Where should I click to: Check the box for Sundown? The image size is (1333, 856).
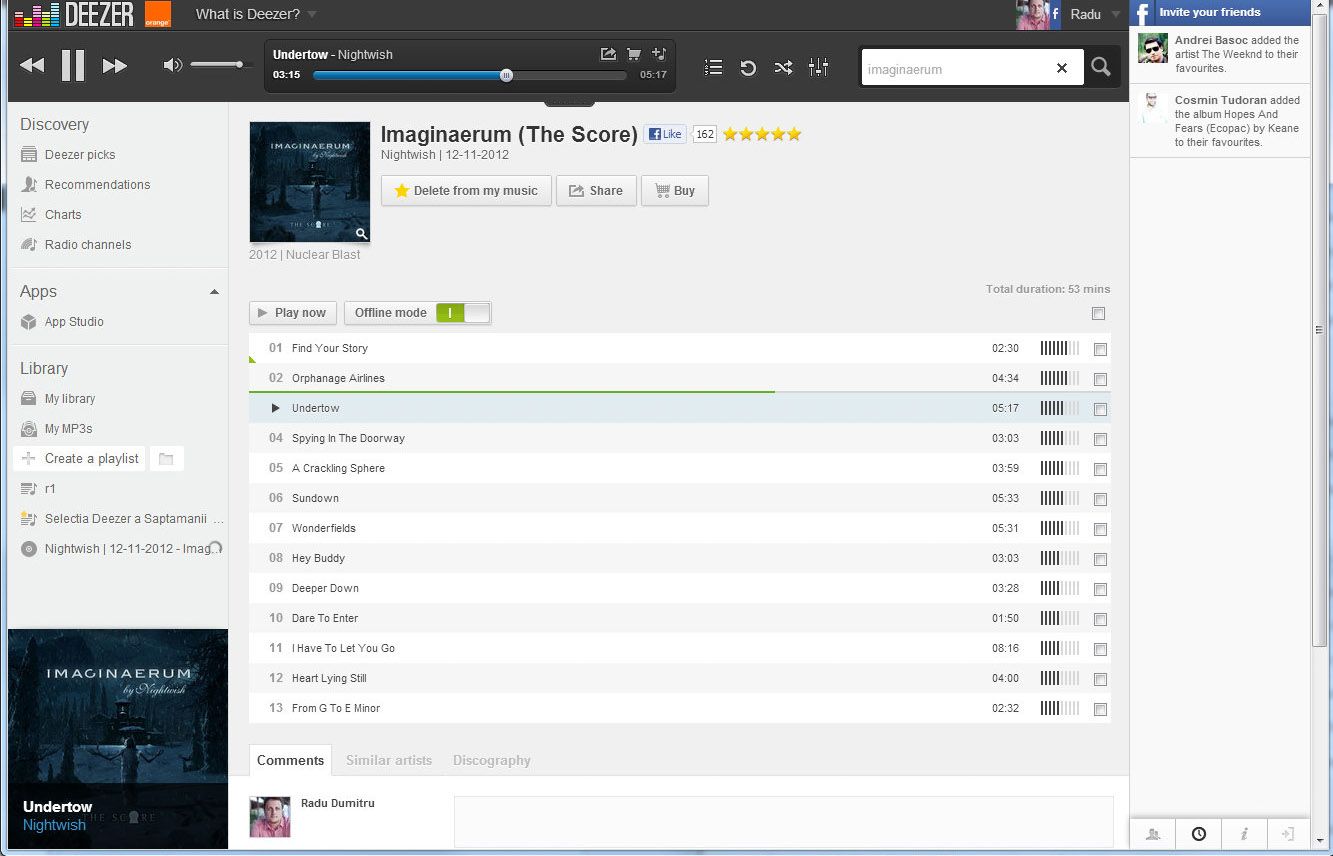pyautogui.click(x=1101, y=500)
